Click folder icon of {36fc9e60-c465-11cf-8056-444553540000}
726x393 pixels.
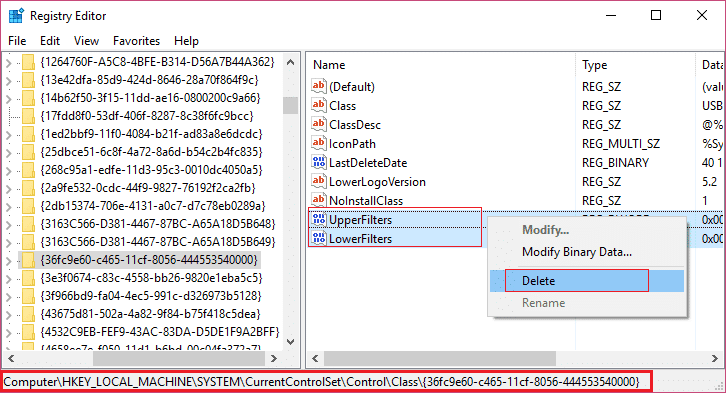coord(28,260)
